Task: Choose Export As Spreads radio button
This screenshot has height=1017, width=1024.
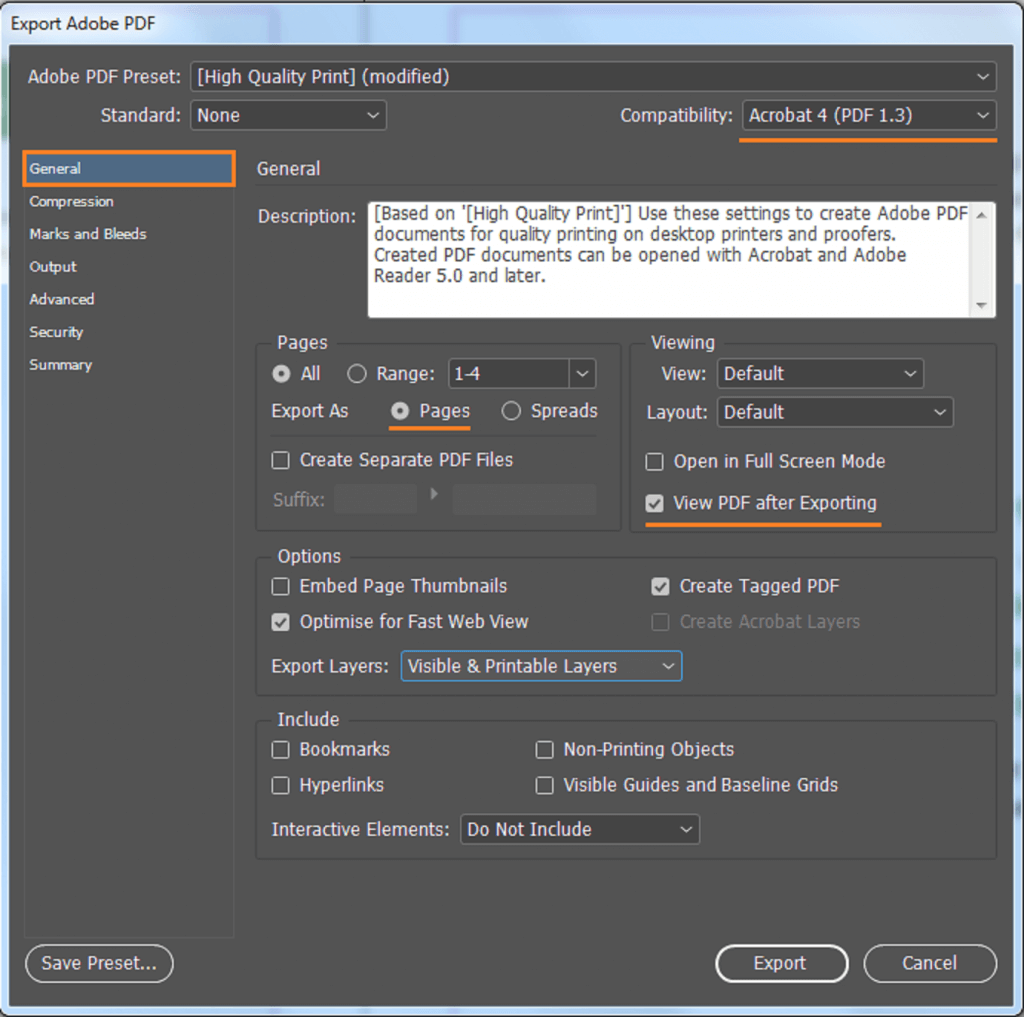Action: [x=511, y=411]
